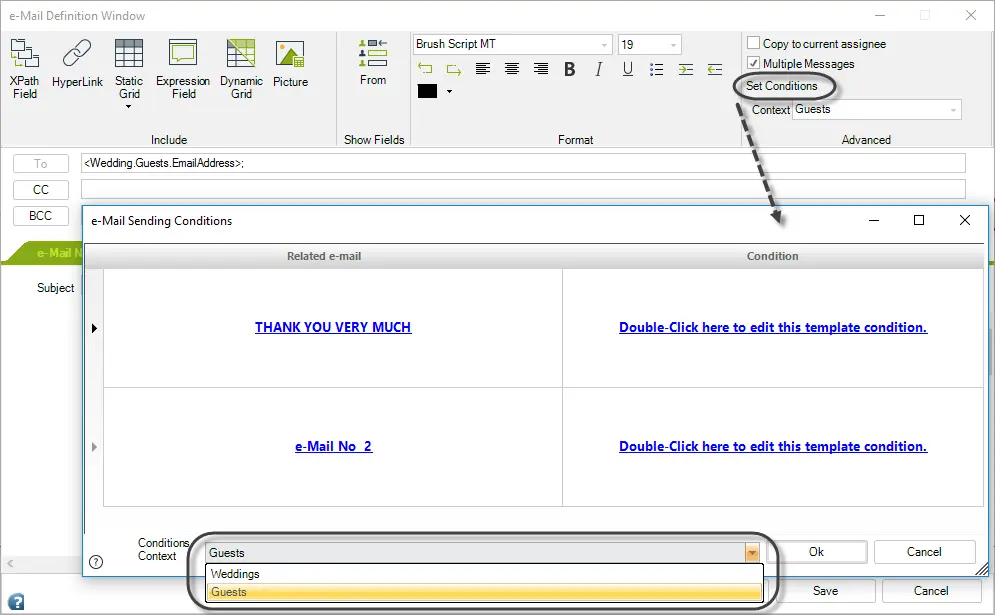Image resolution: width=995 pixels, height=615 pixels.
Task: Uncheck the Multiple Messages checkbox
Action: tap(753, 63)
